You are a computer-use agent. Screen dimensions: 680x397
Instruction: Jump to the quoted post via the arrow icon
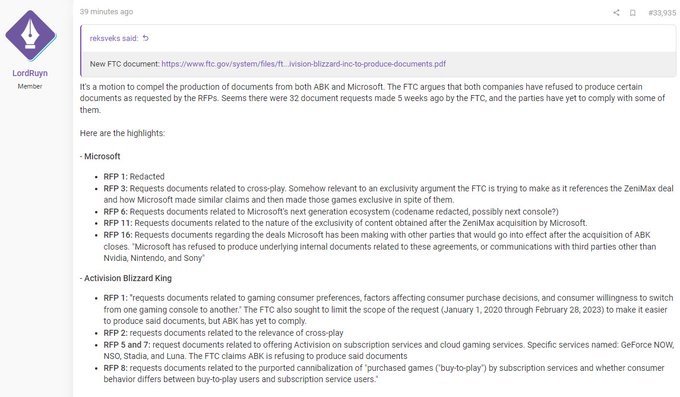click(146, 38)
